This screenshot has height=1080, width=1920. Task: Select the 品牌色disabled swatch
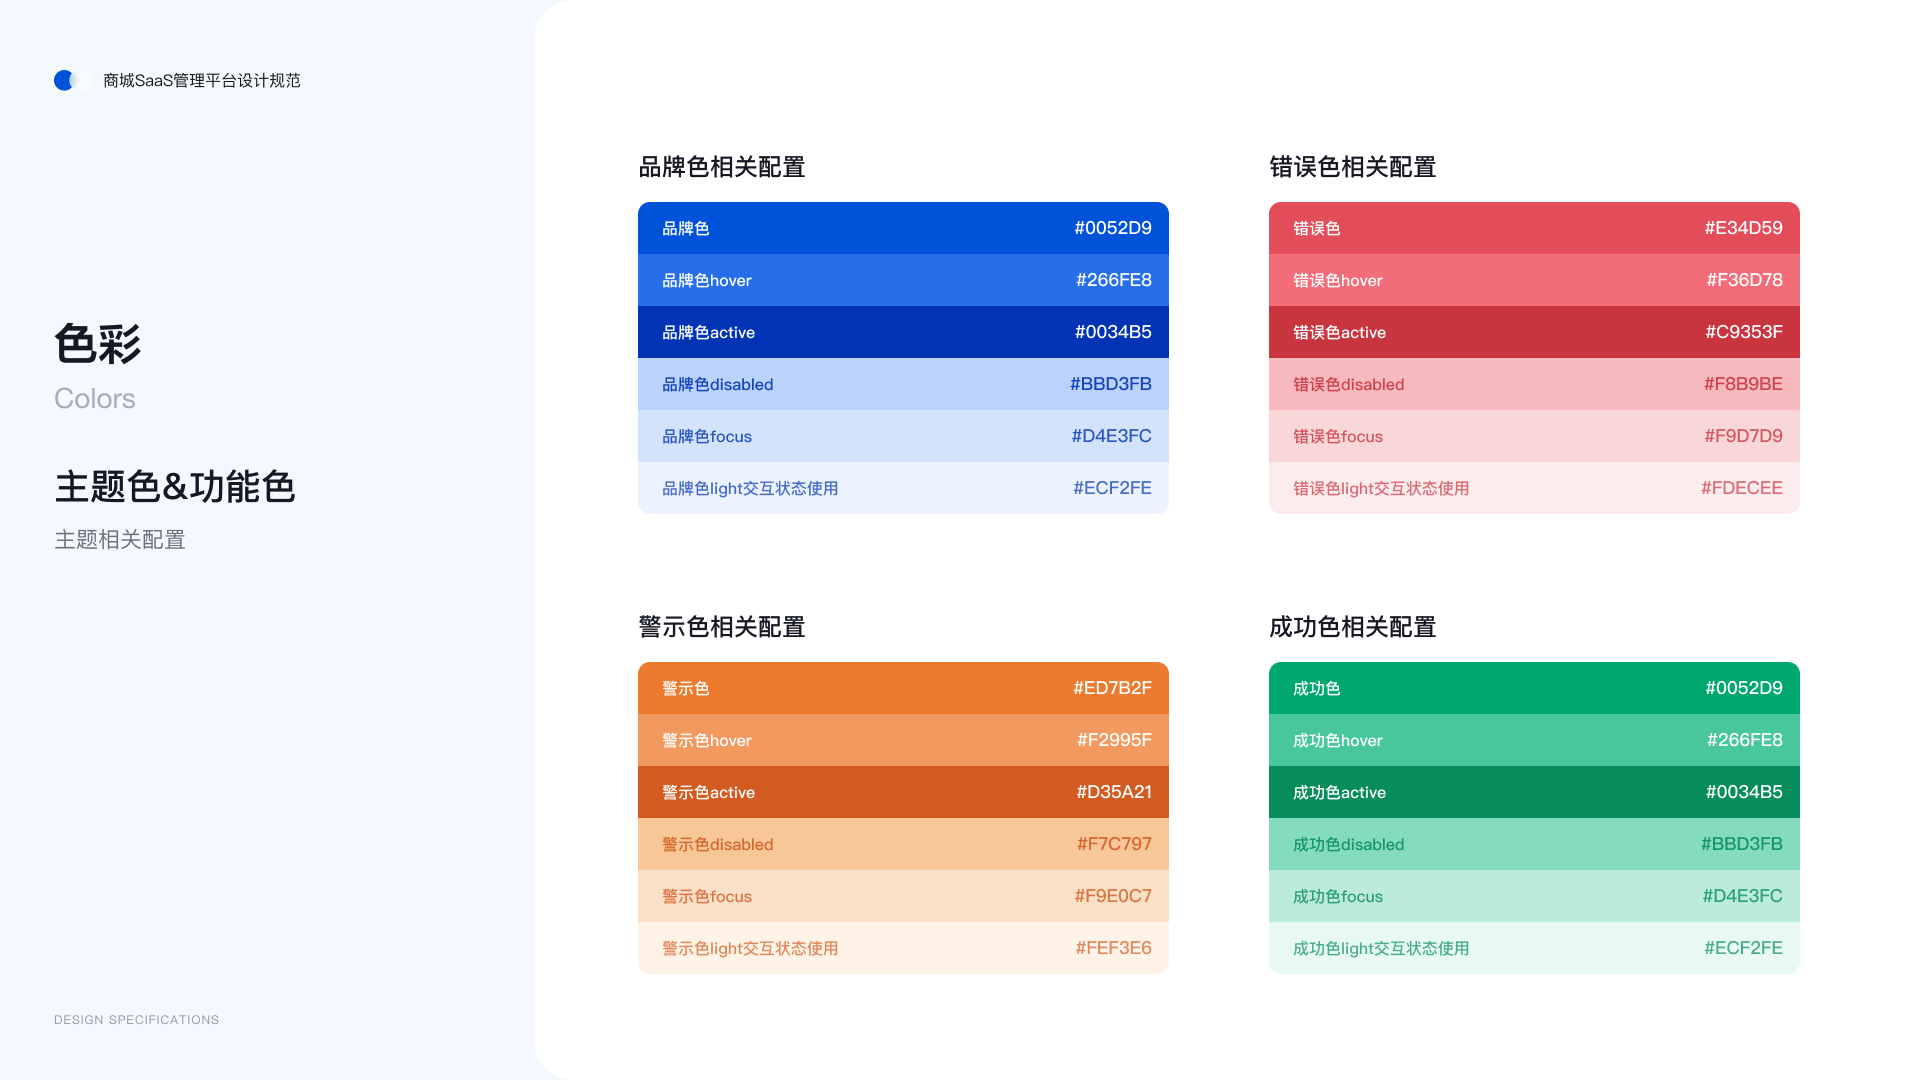coord(902,384)
